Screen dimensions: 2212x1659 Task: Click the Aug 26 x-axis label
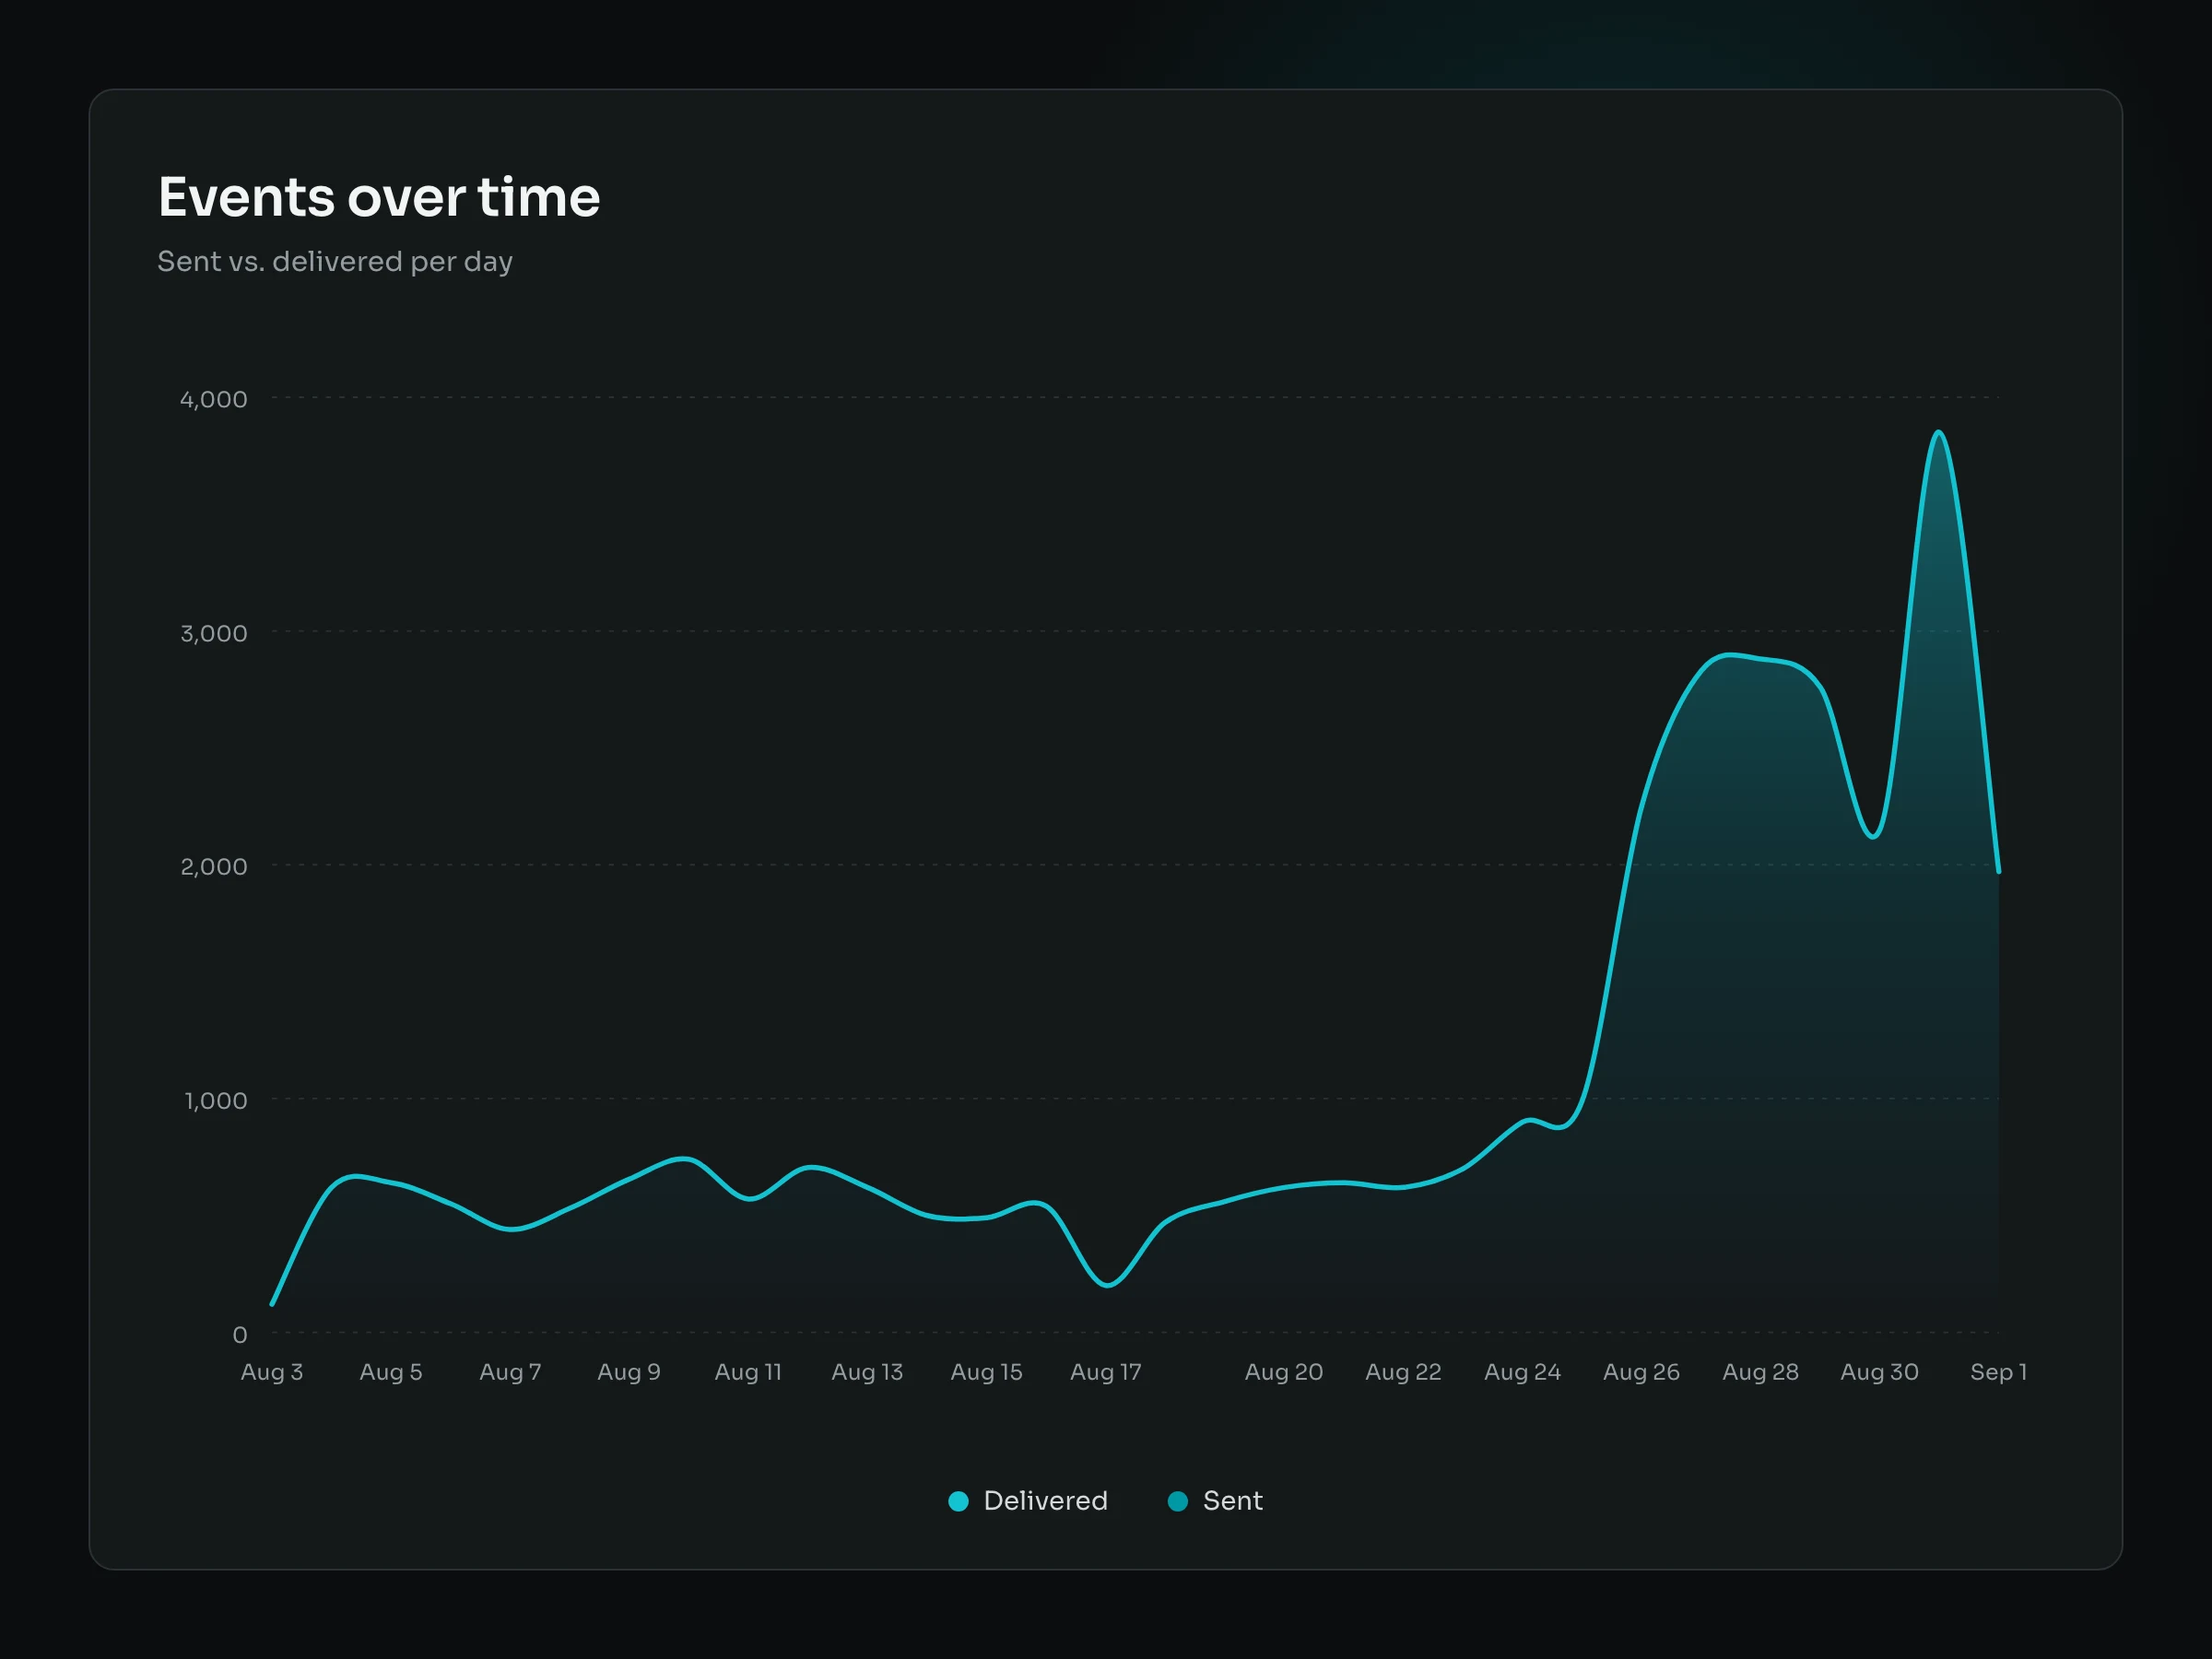(1641, 1372)
